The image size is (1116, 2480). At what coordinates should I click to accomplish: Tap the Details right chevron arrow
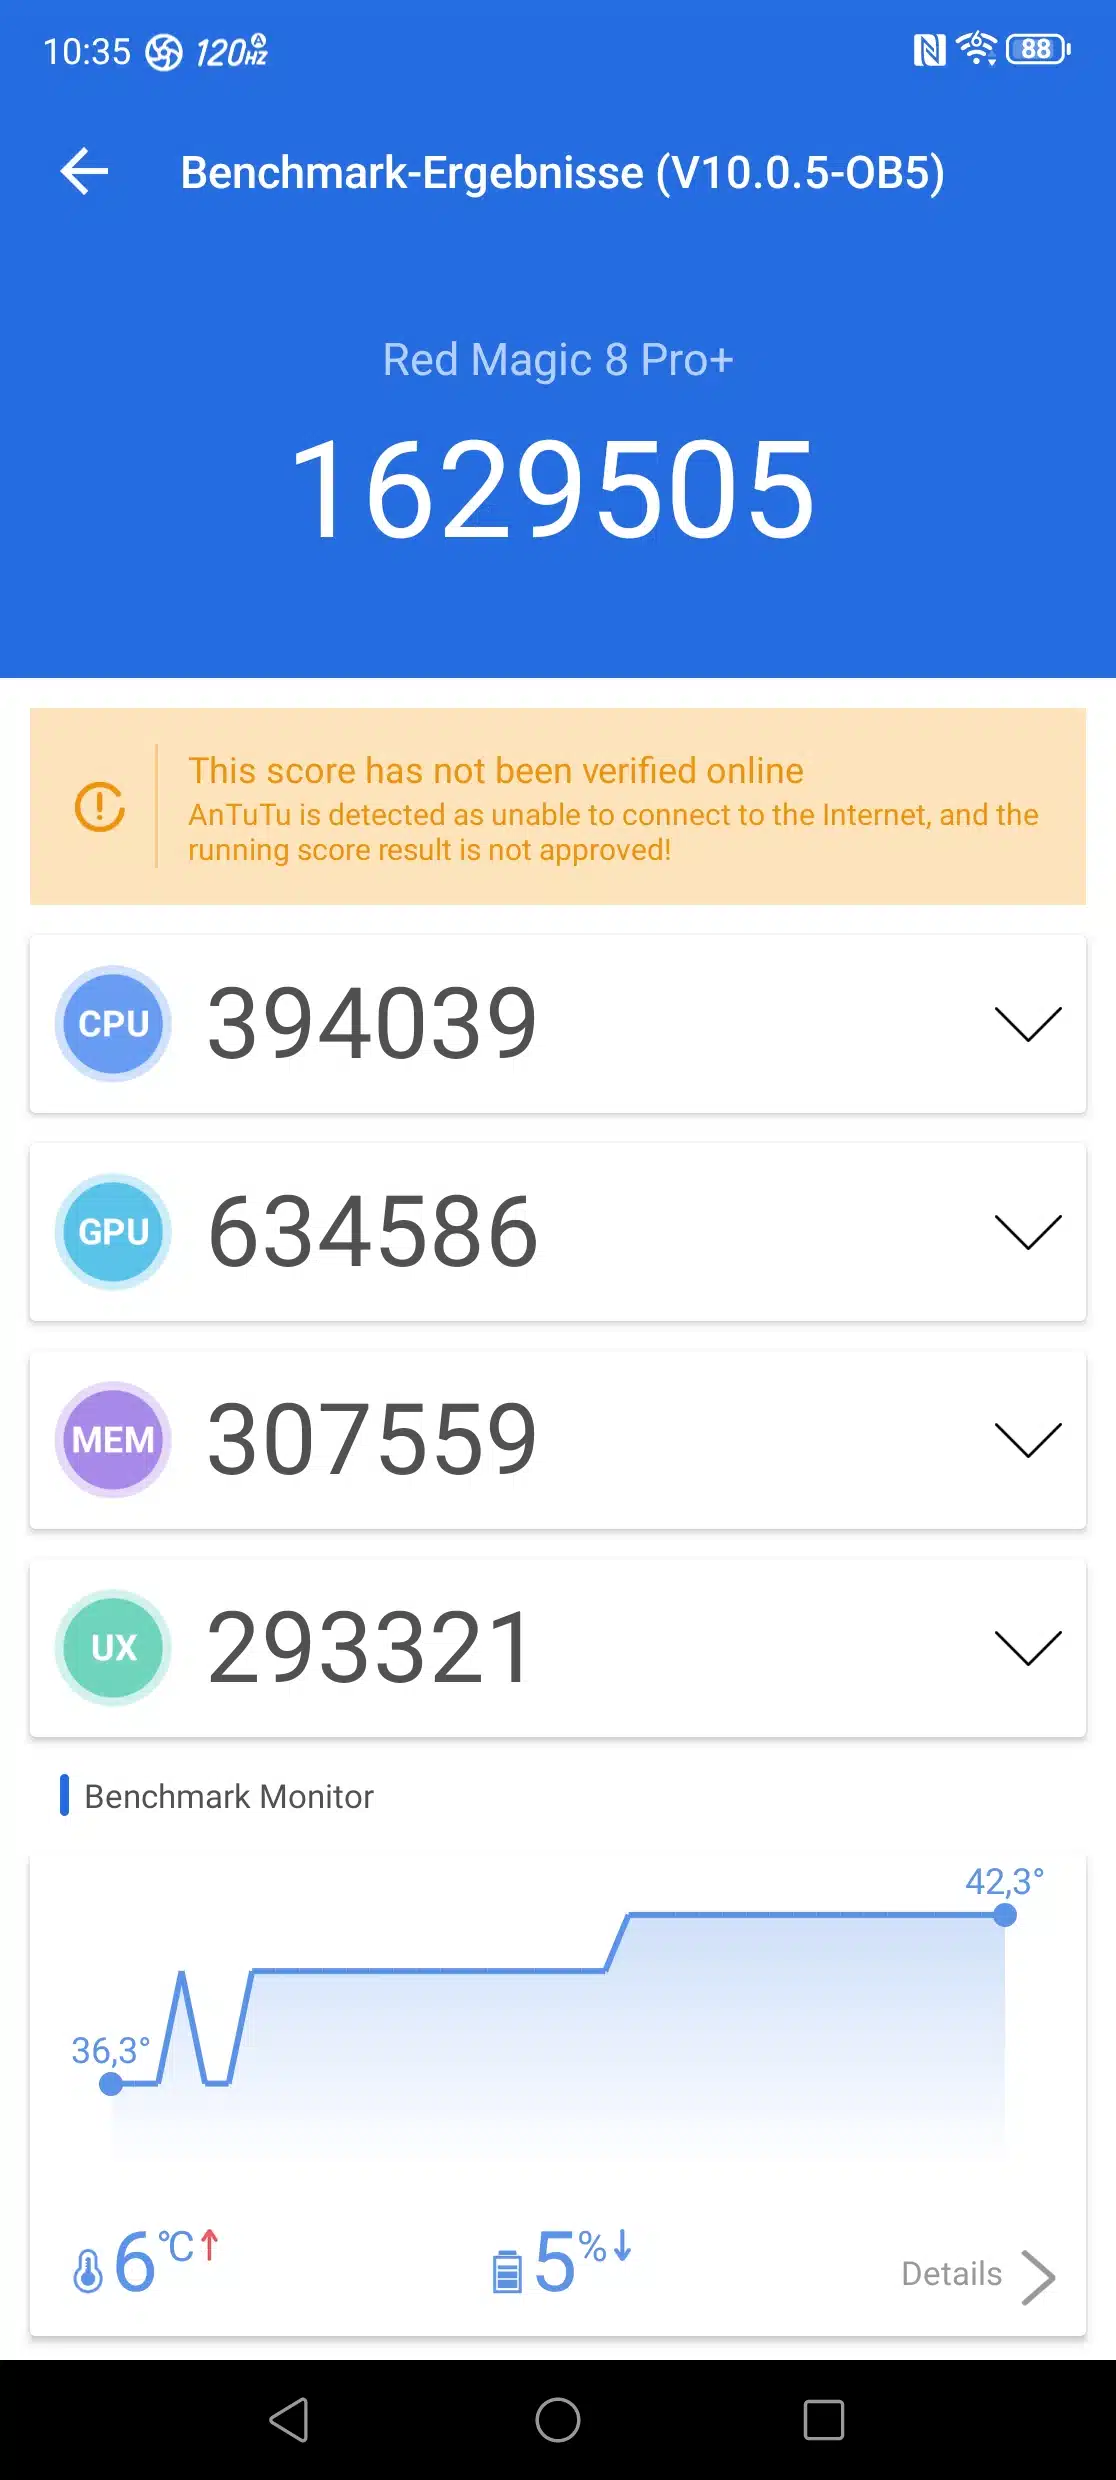point(1039,2277)
